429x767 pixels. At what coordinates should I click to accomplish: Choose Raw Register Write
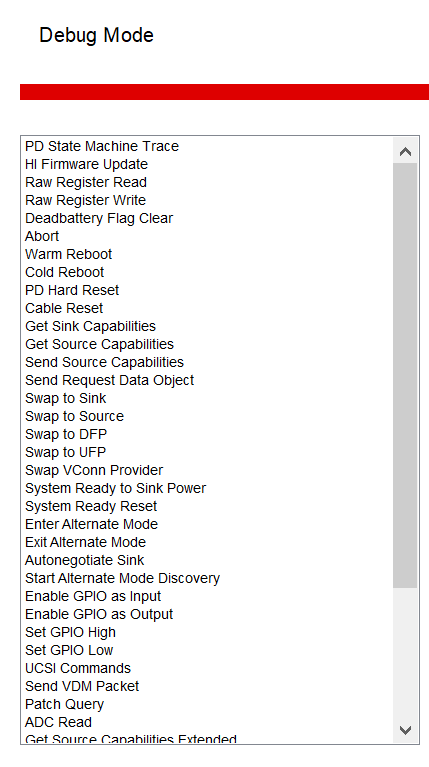point(86,201)
